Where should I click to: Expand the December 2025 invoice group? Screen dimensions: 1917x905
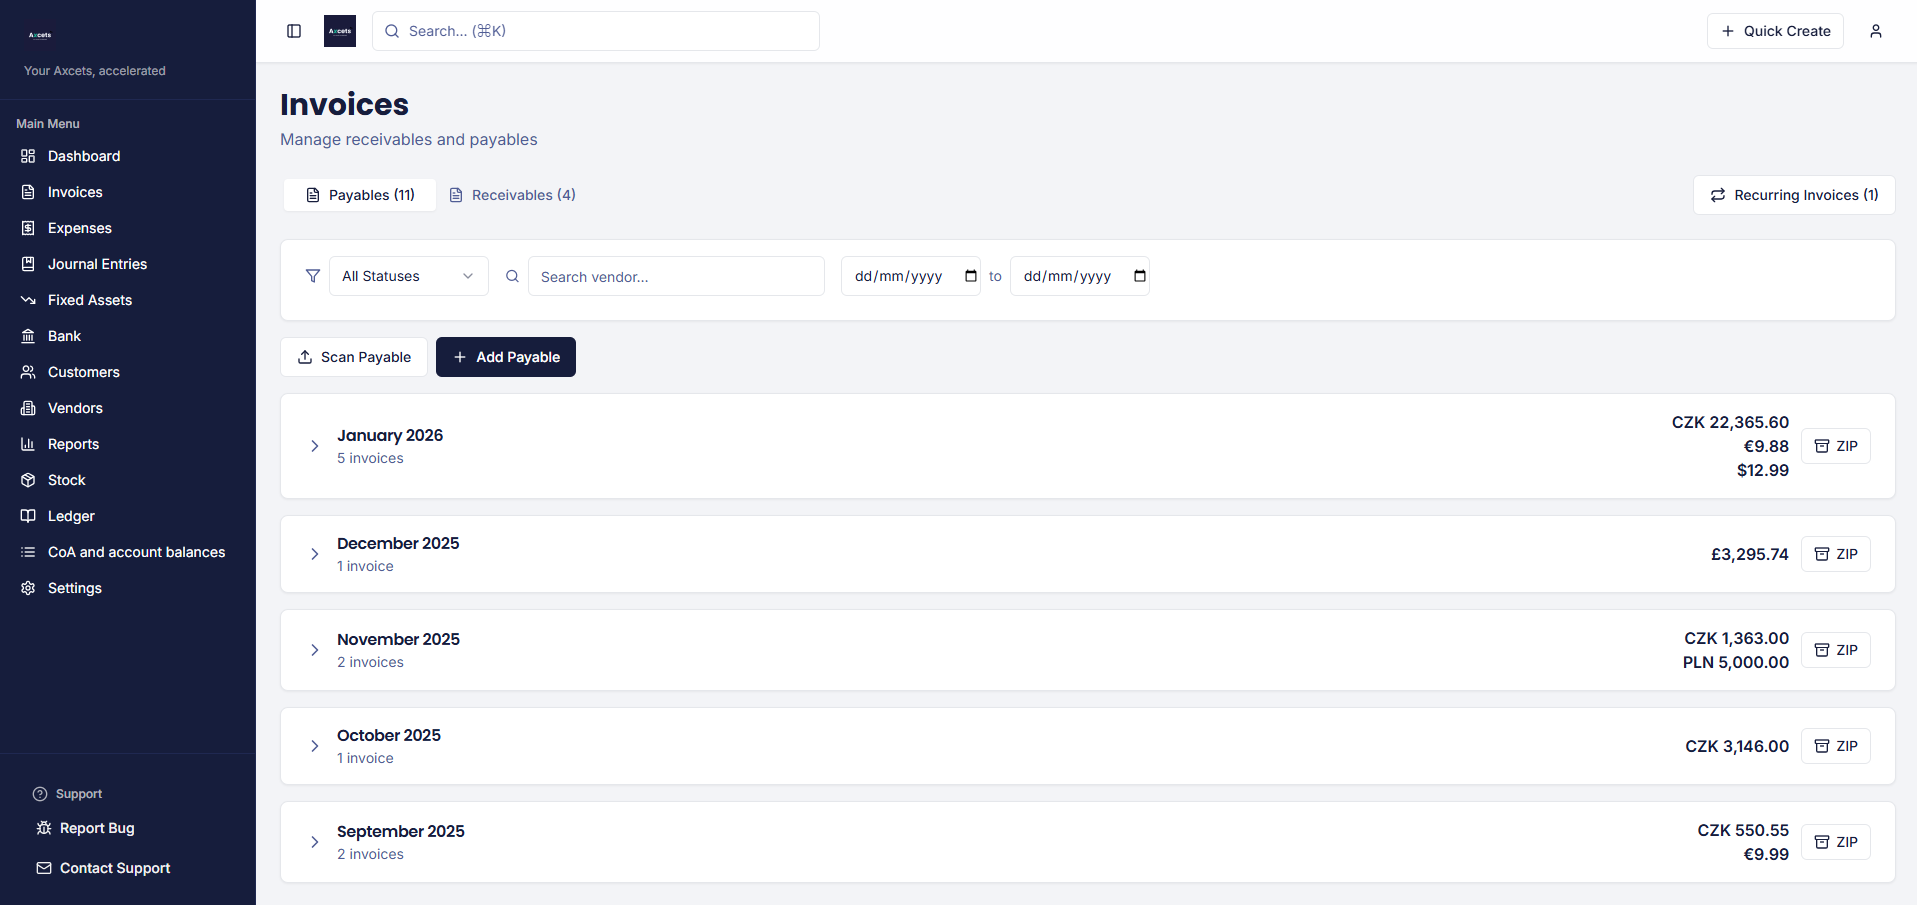click(314, 554)
